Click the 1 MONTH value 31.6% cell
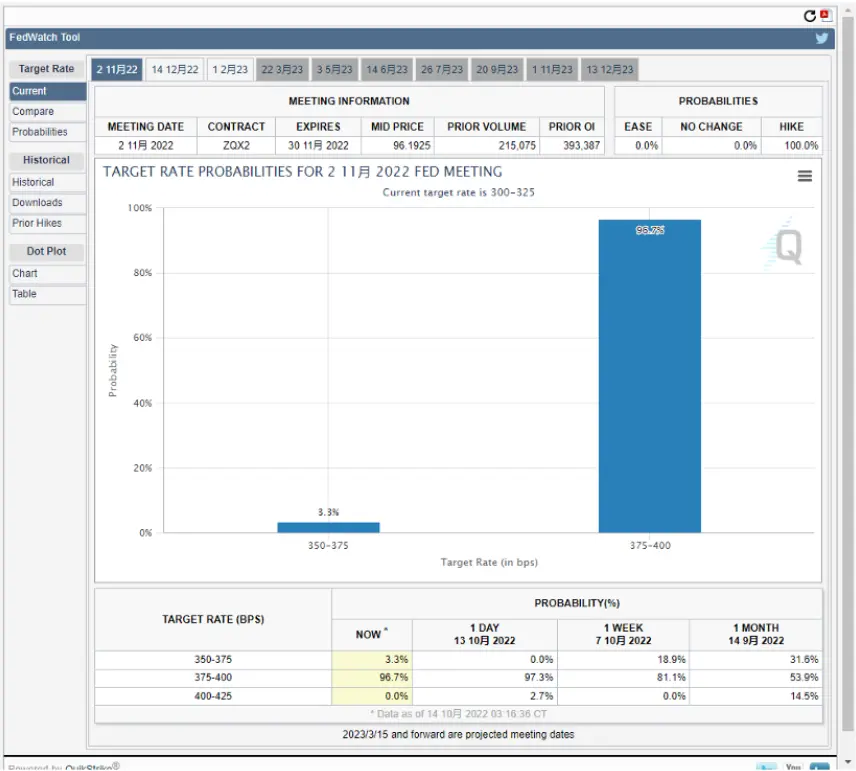The image size is (856, 771). tap(756, 660)
